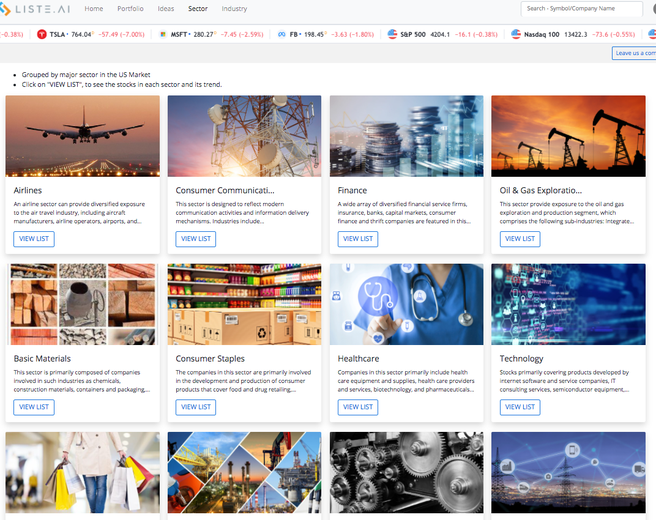Viewport: 656px width, 520px height.
Task: View list for the Finance sector
Action: pos(358,239)
